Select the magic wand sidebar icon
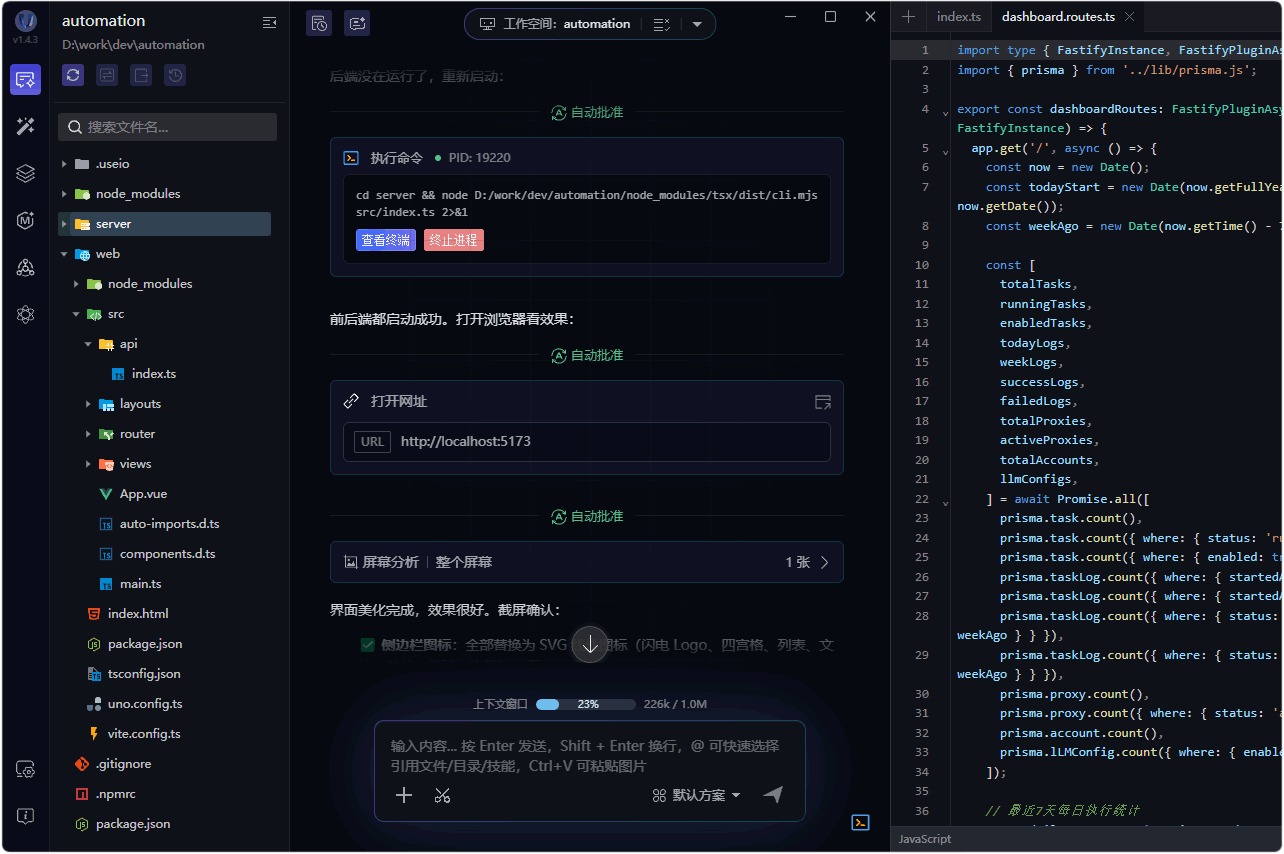The width and height of the screenshot is (1284, 854). 26,126
